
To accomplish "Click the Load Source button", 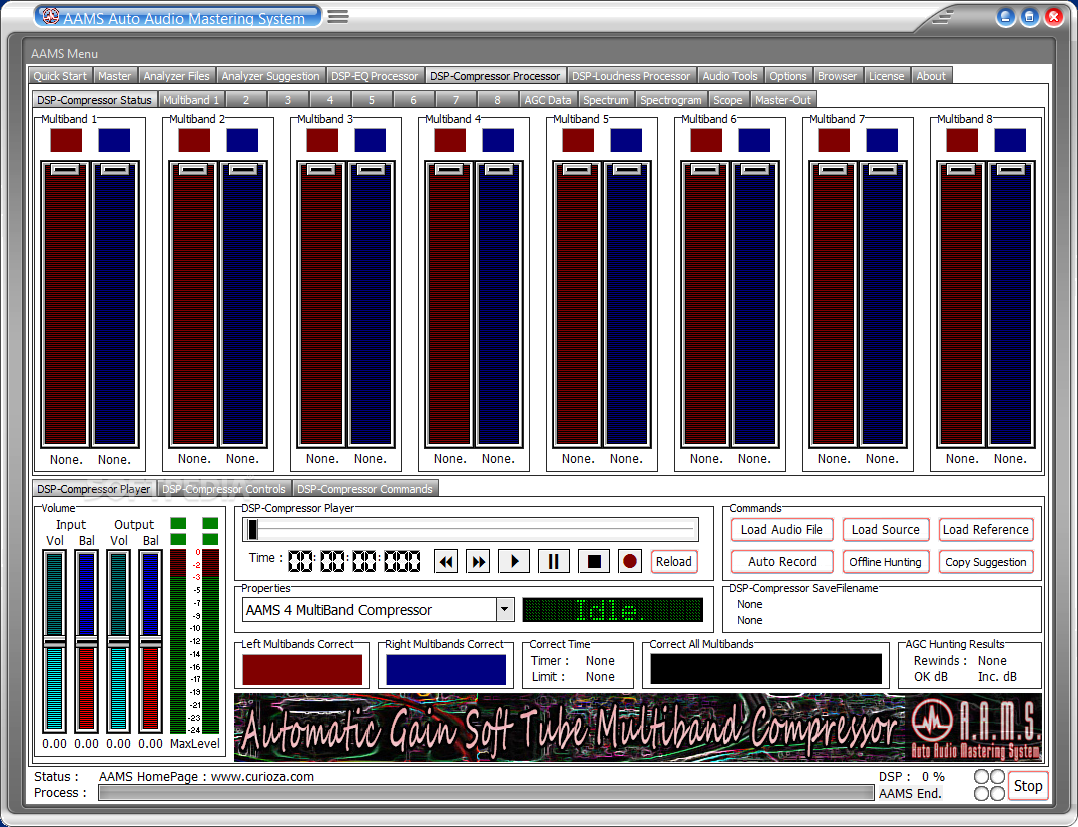I will click(x=886, y=529).
